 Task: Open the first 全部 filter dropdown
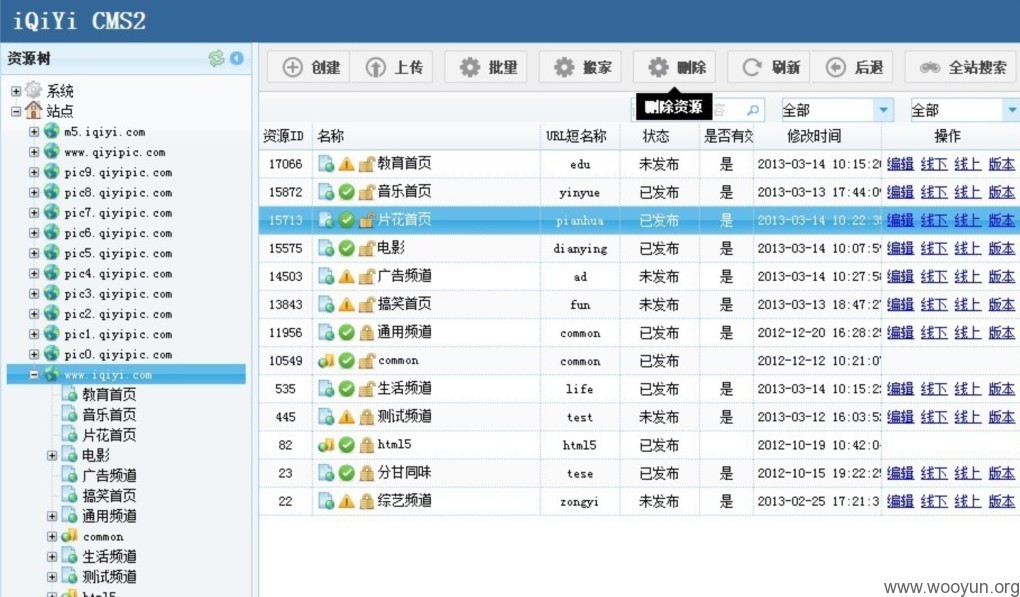pyautogui.click(x=837, y=110)
